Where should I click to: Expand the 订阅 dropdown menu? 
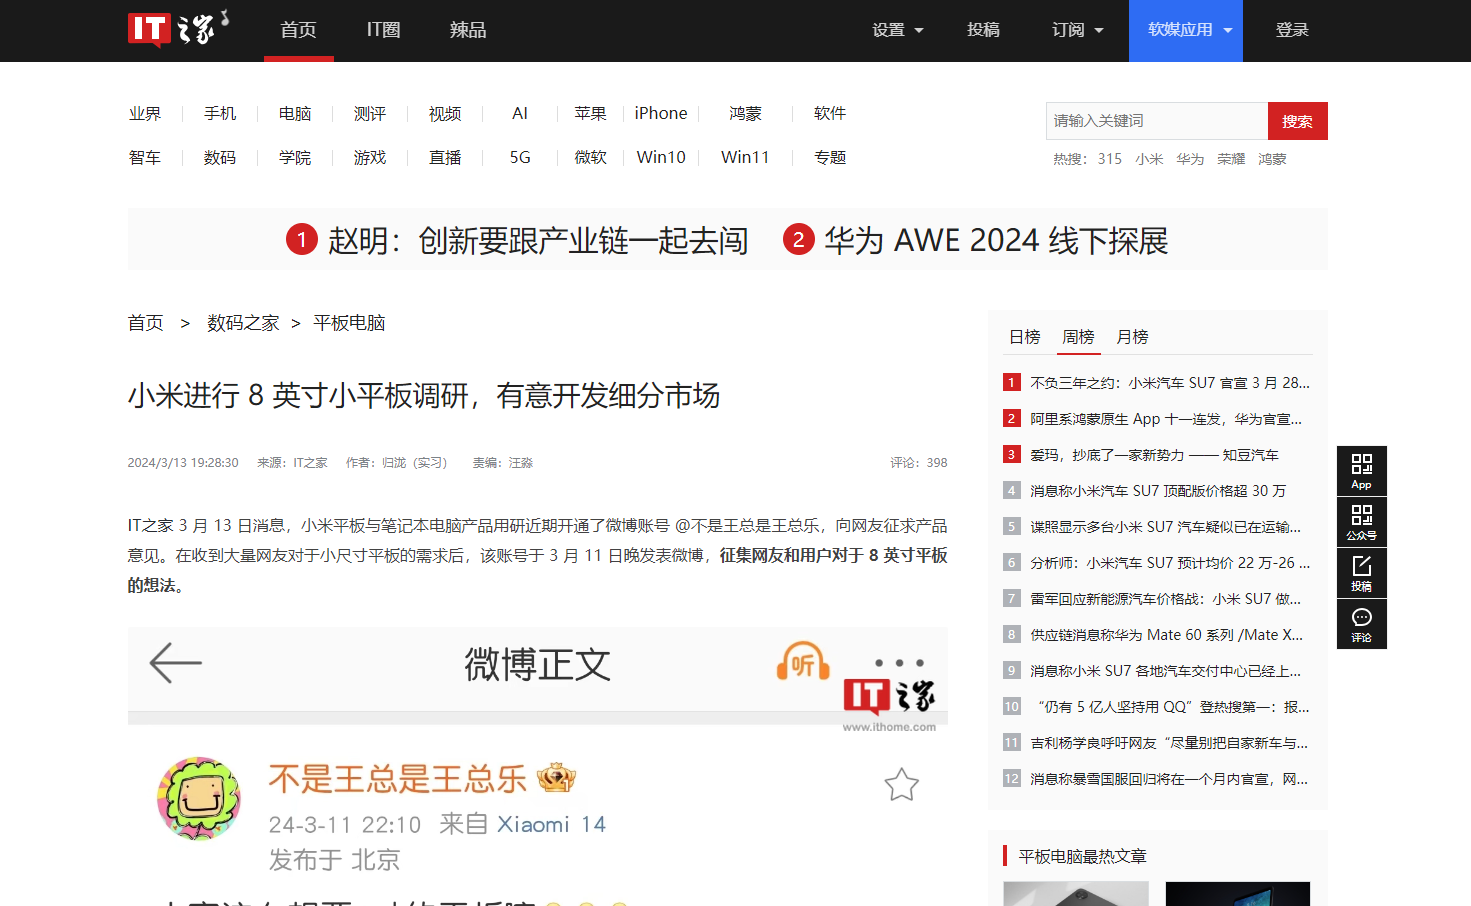point(1077,30)
